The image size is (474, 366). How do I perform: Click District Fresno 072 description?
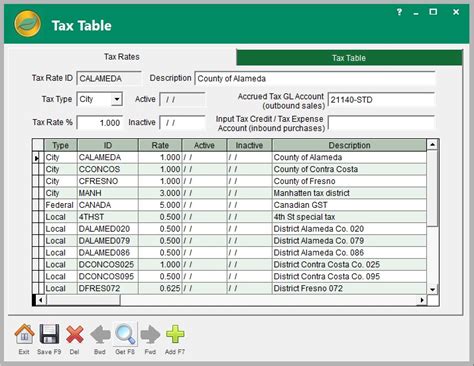(x=349, y=288)
